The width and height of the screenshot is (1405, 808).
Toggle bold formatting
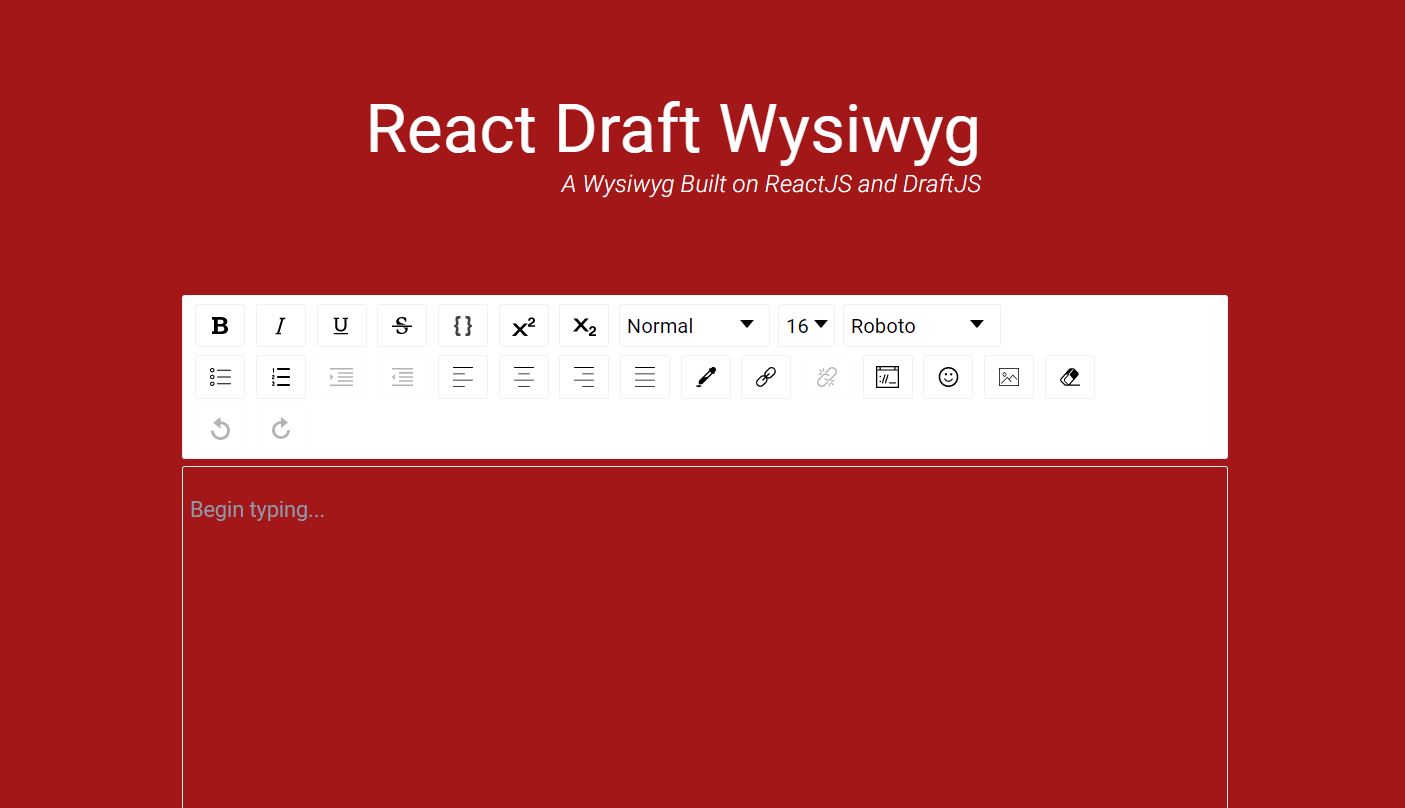coord(220,325)
